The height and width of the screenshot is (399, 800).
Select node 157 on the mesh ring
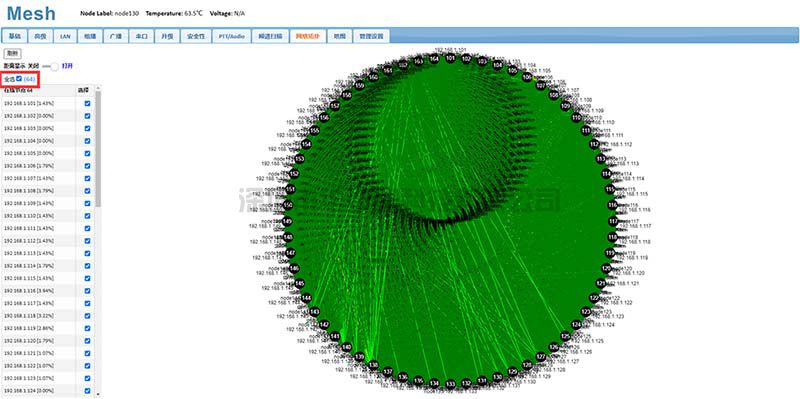pos(335,106)
